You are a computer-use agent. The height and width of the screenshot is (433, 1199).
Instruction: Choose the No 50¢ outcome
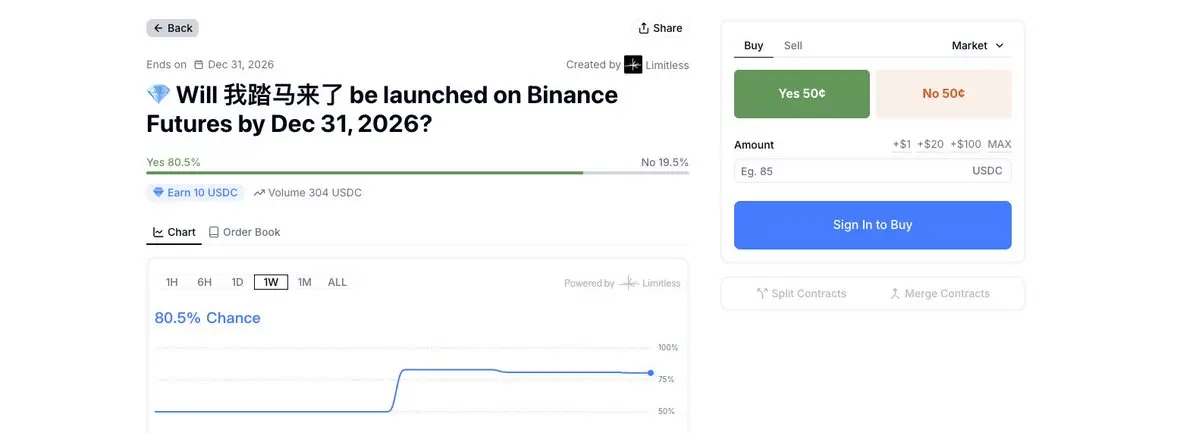coord(943,94)
